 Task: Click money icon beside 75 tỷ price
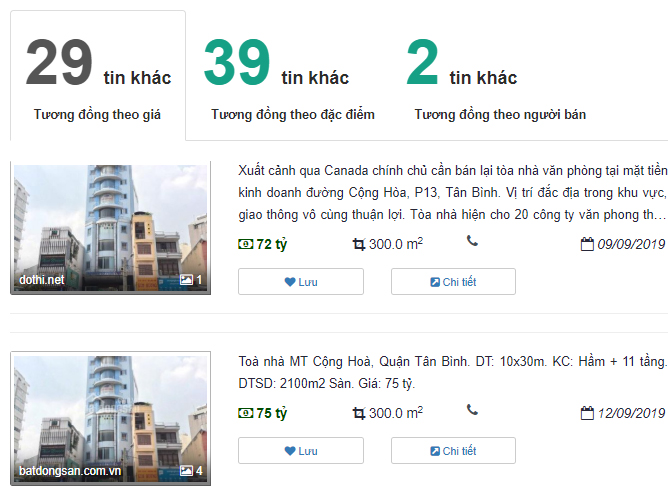coord(245,413)
